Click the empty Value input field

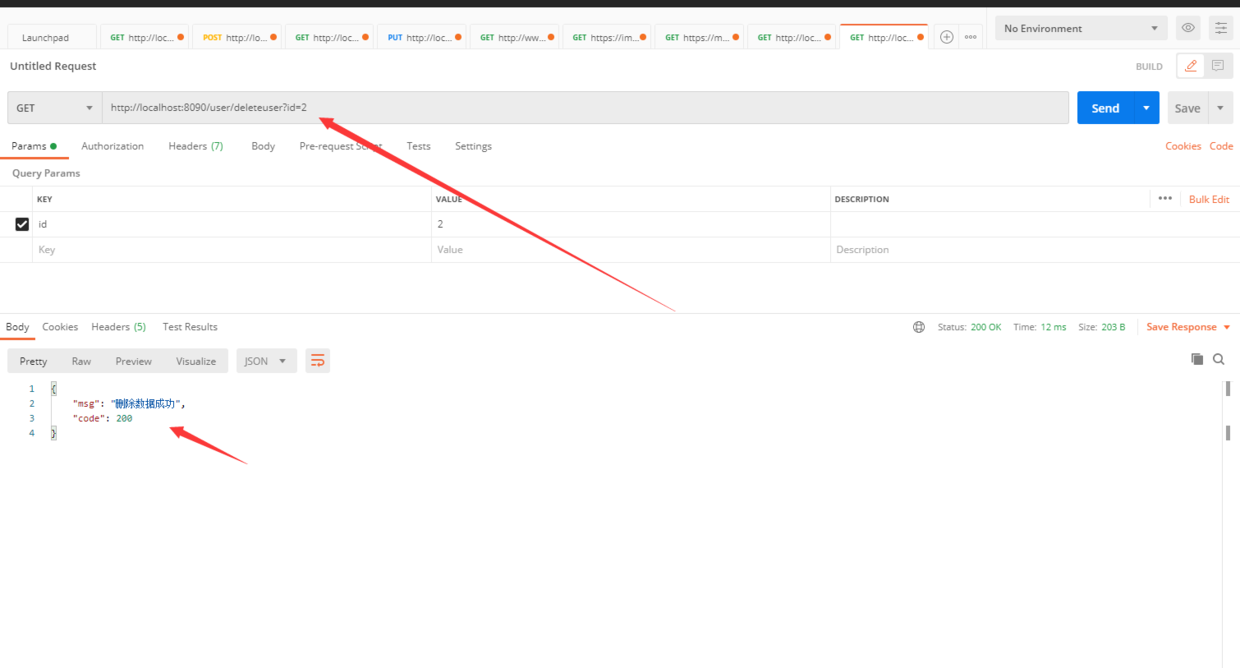tap(631, 250)
